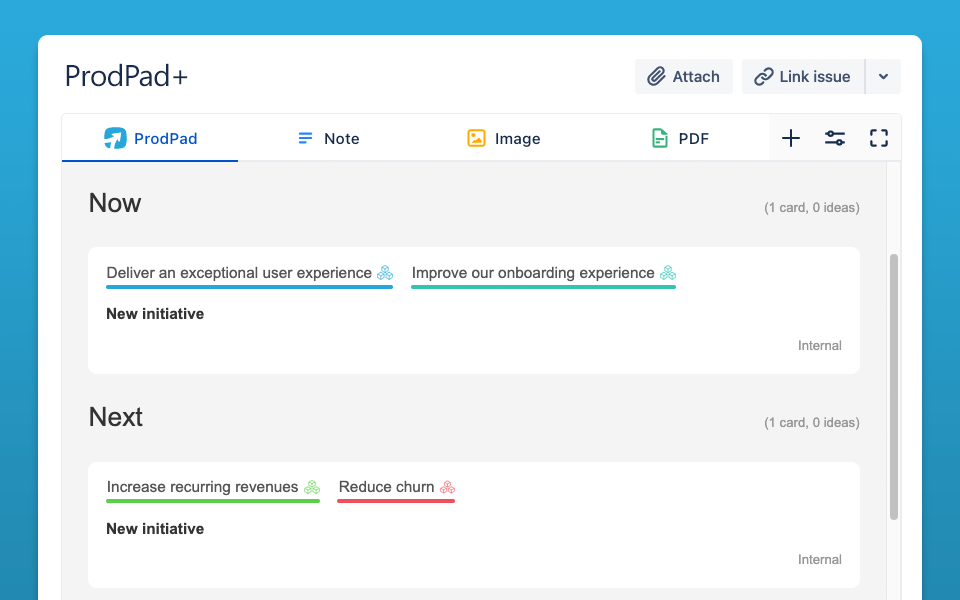The height and width of the screenshot is (600, 960).
Task: Click the 'Now' column heading
Action: pos(115,203)
